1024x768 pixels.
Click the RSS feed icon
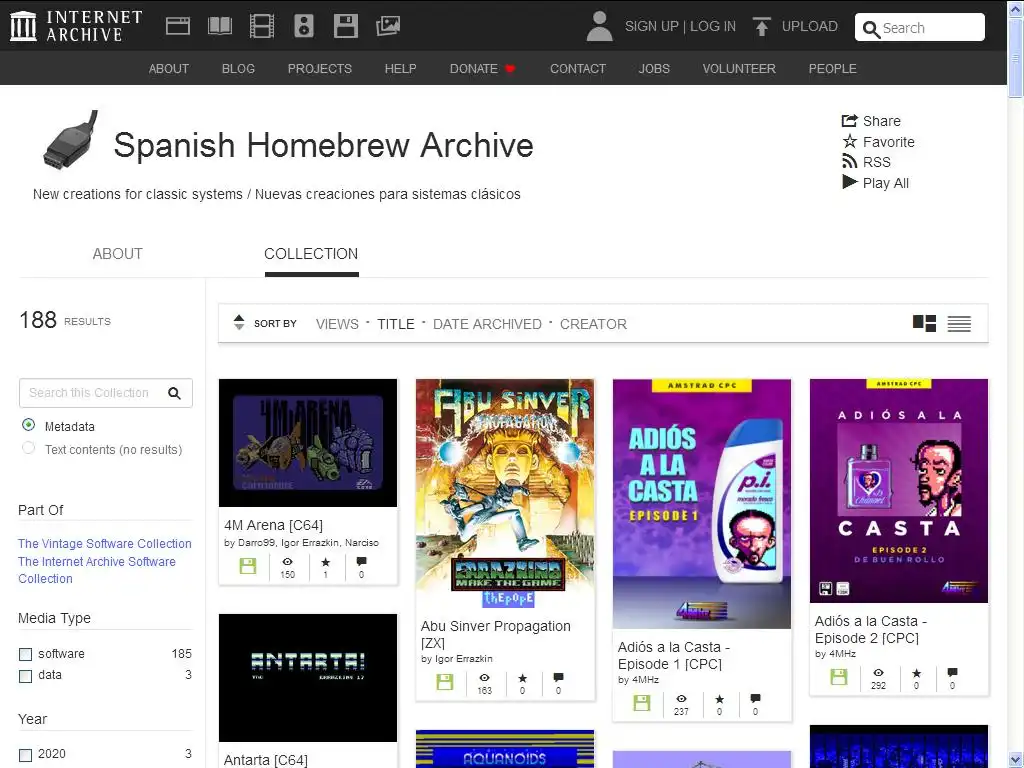[849, 161]
